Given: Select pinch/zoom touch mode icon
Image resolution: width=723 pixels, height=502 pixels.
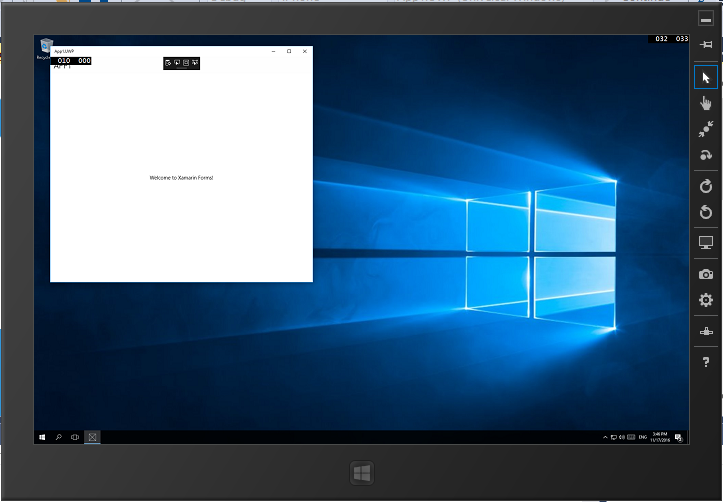Looking at the screenshot, I should click(705, 130).
